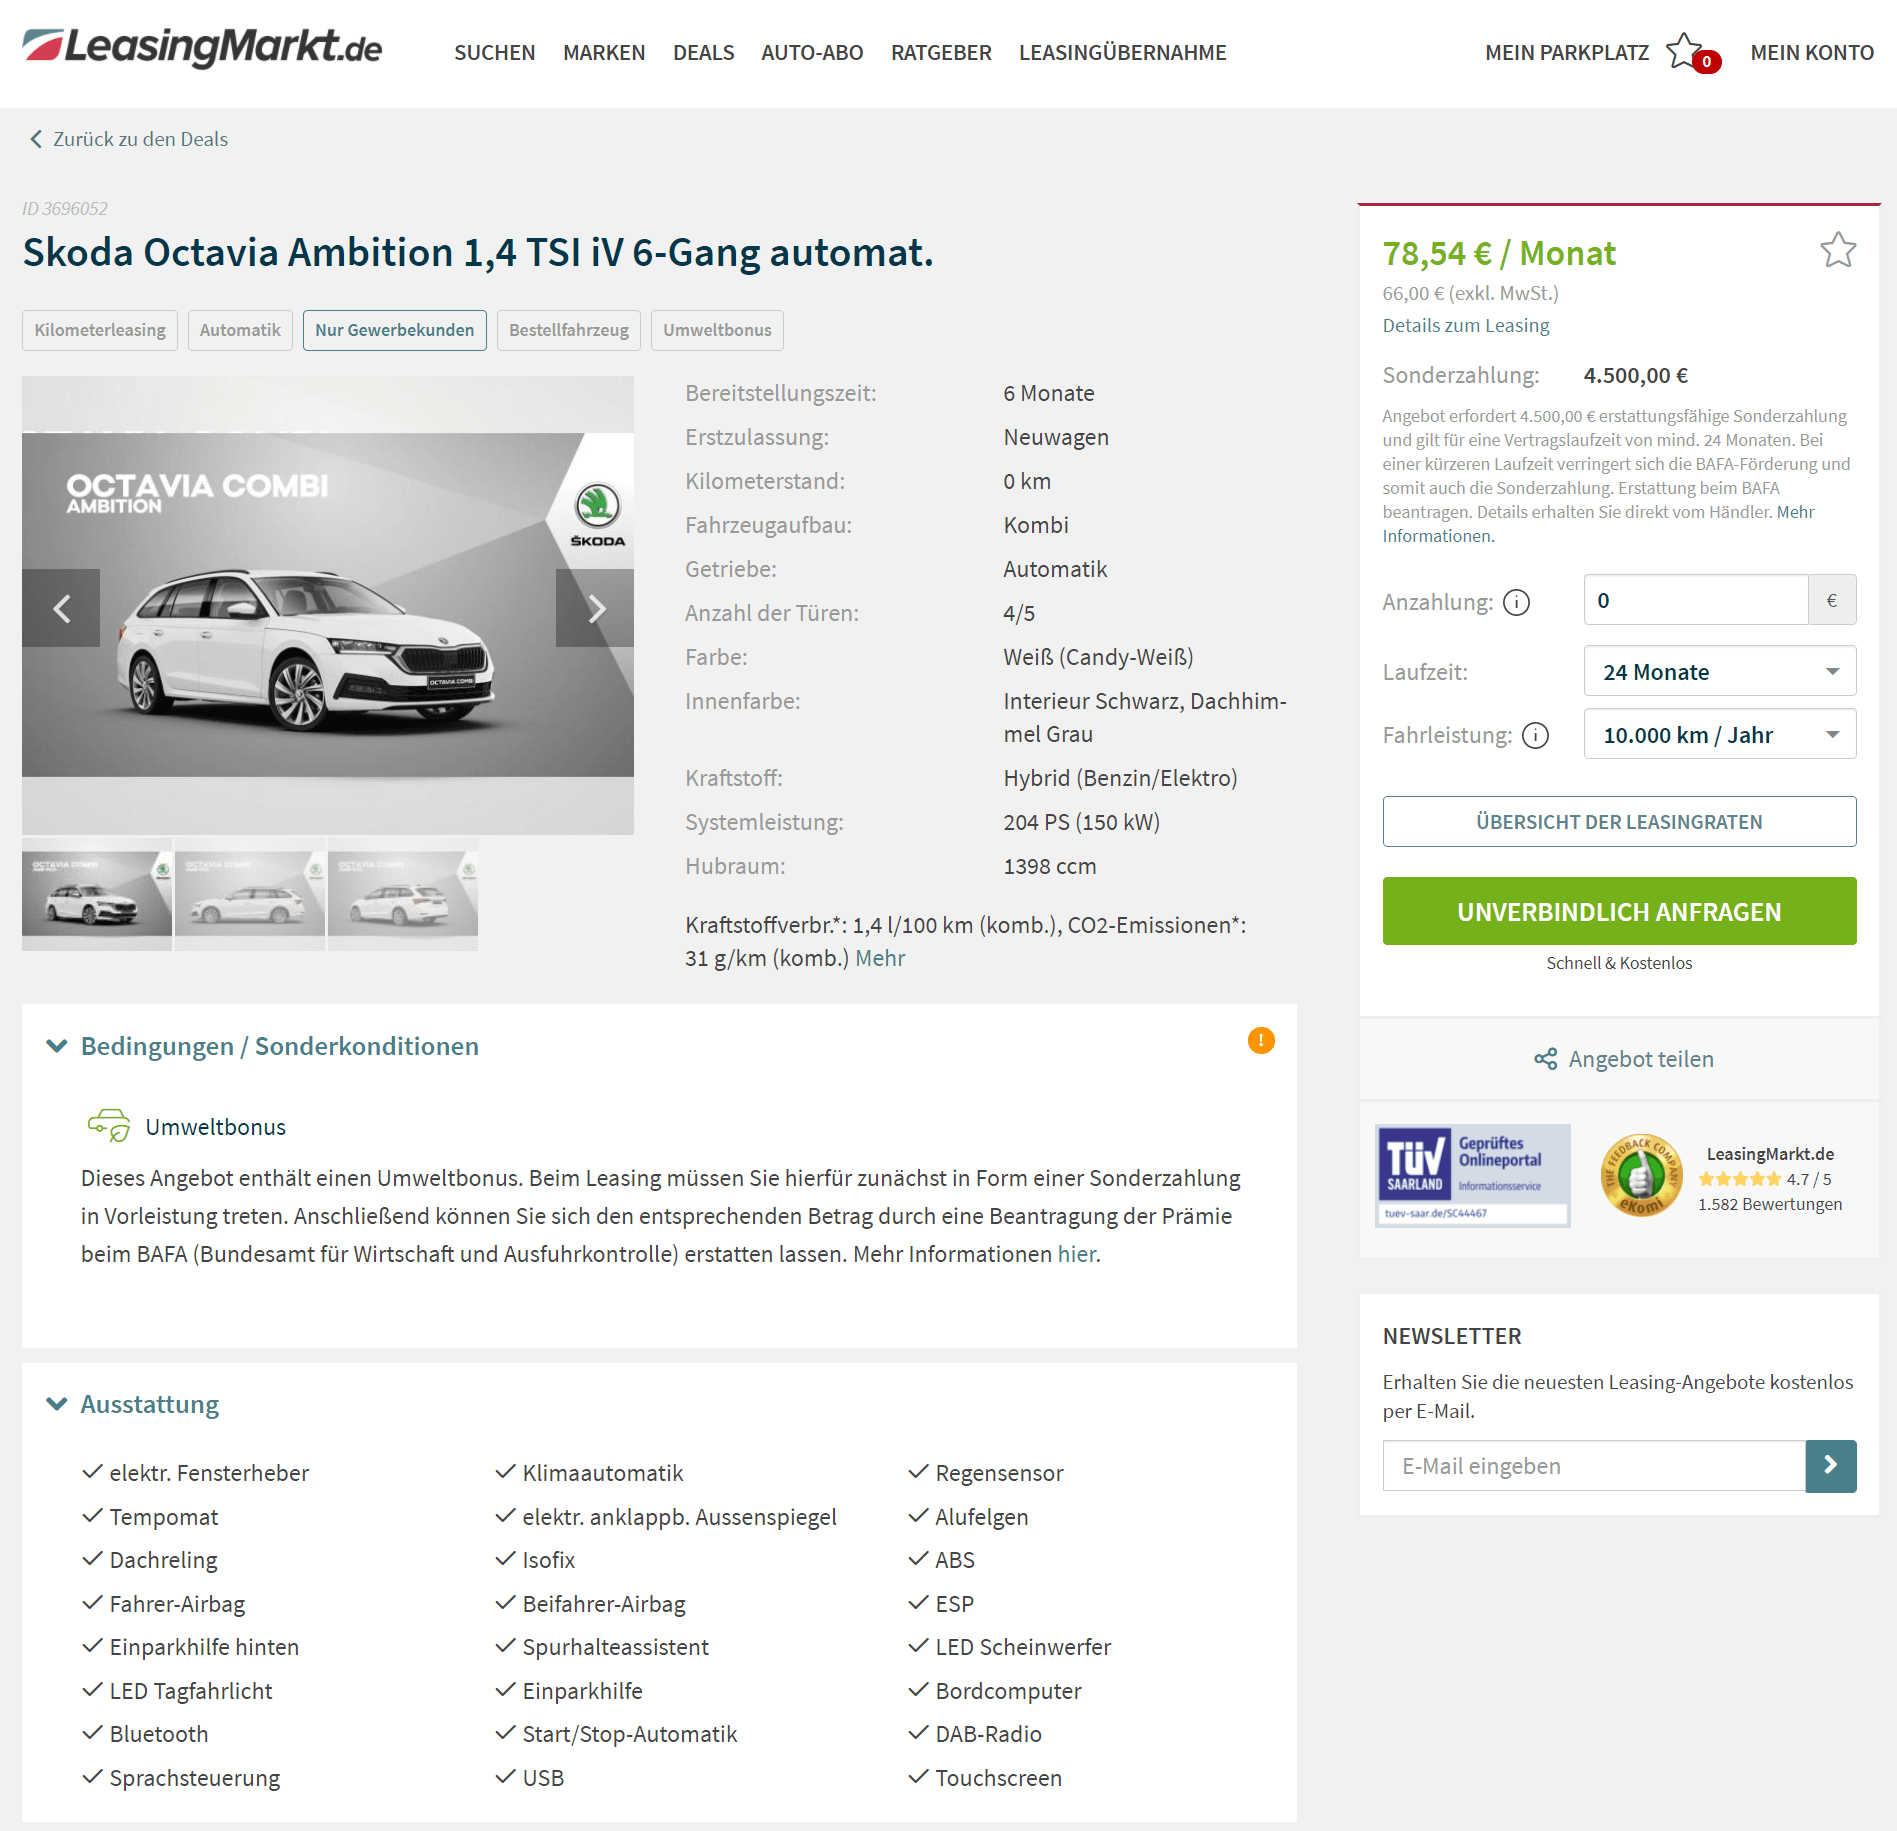This screenshot has height=1831, width=1897.
Task: Click the Umweltbonus car leaf icon
Action: click(109, 1126)
